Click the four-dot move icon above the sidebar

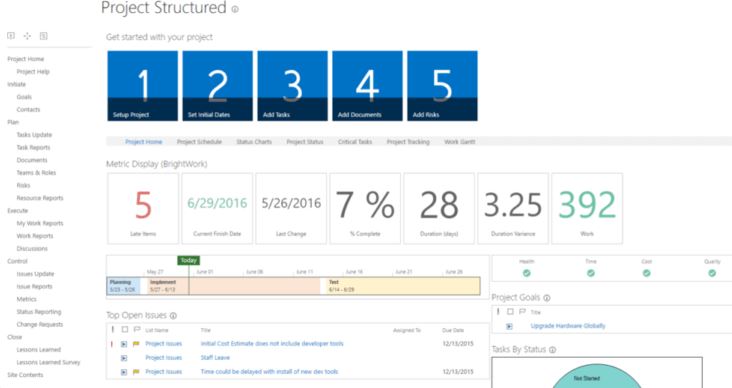(x=27, y=36)
